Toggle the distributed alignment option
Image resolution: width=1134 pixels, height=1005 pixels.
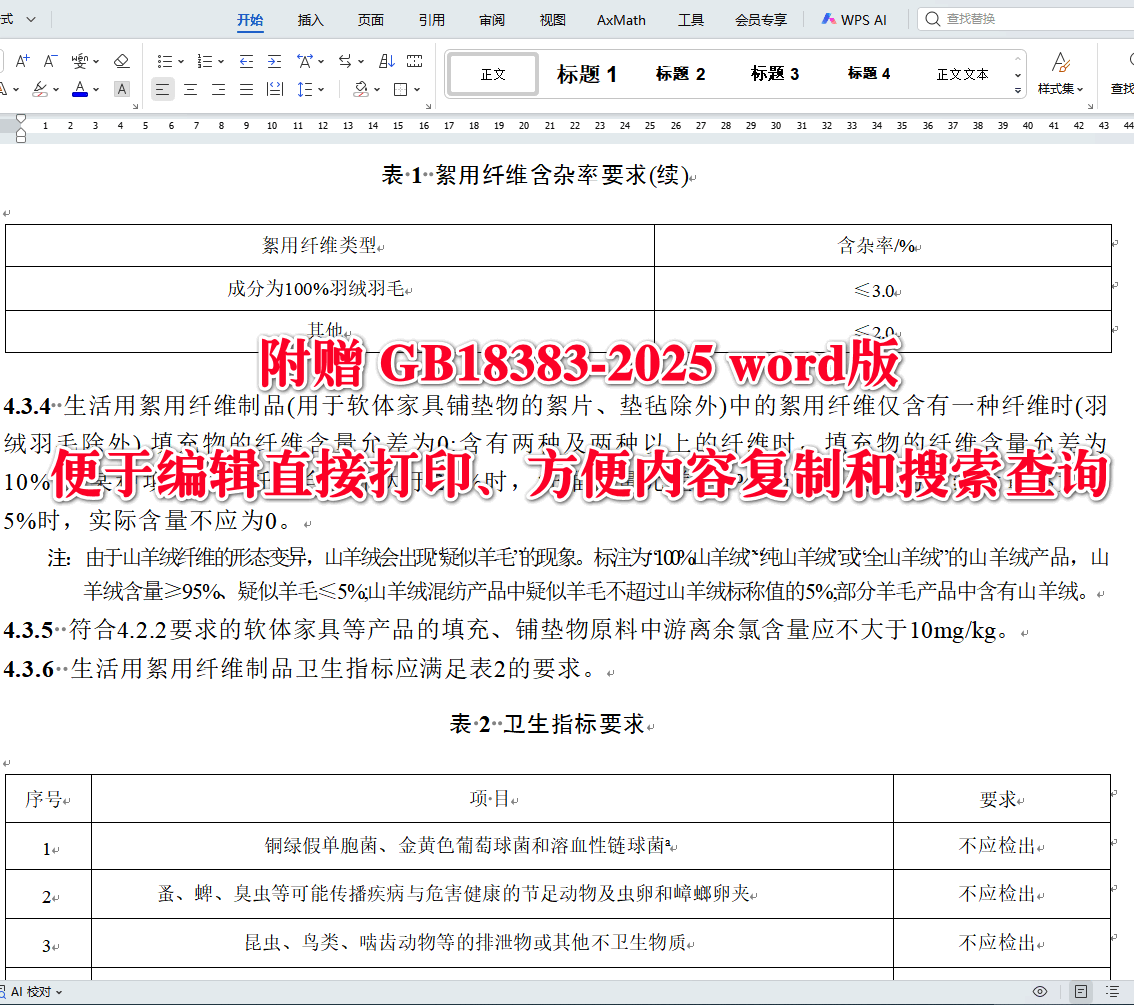[275, 89]
